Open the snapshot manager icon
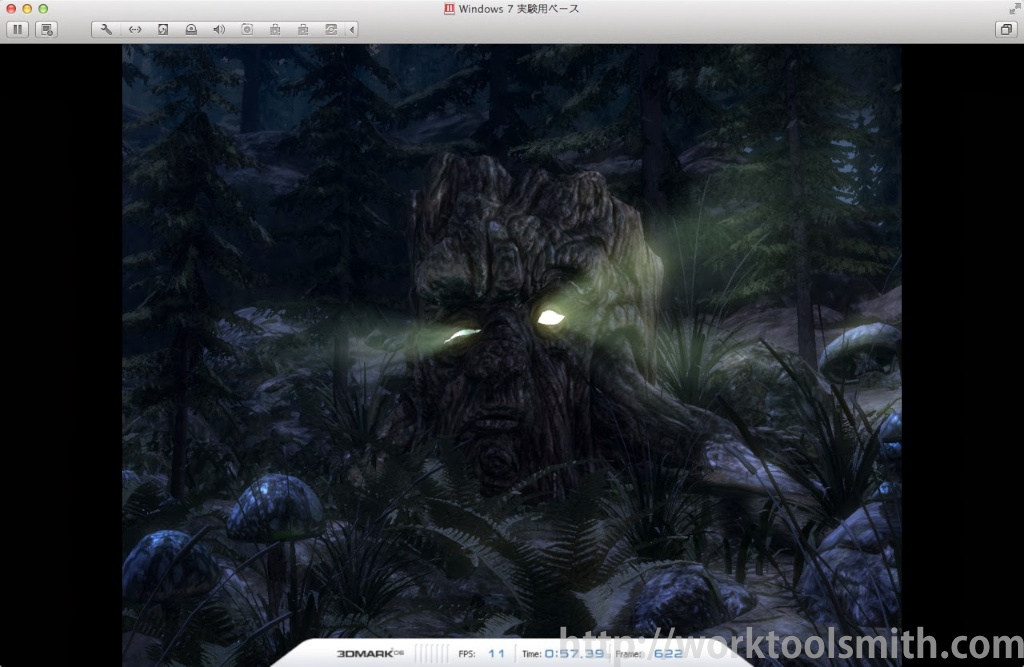The width and height of the screenshot is (1024, 667). coord(46,29)
